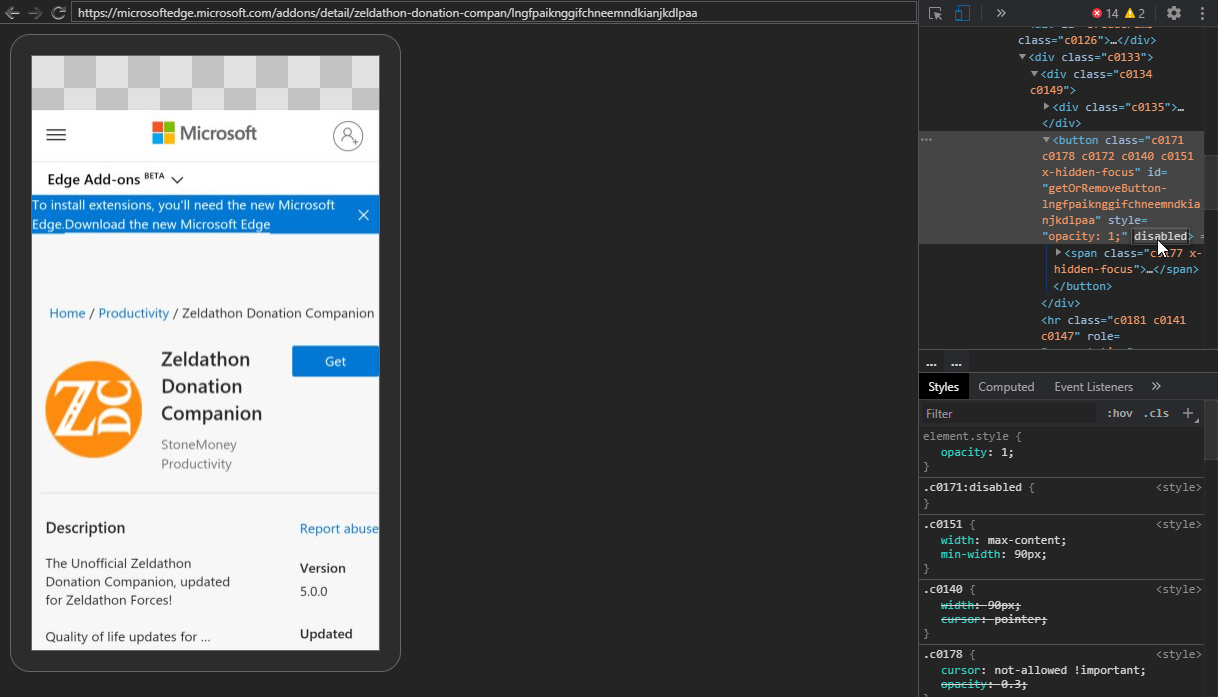Click the .c0171:disabled selector
This screenshot has height=697, width=1218.
click(972, 487)
